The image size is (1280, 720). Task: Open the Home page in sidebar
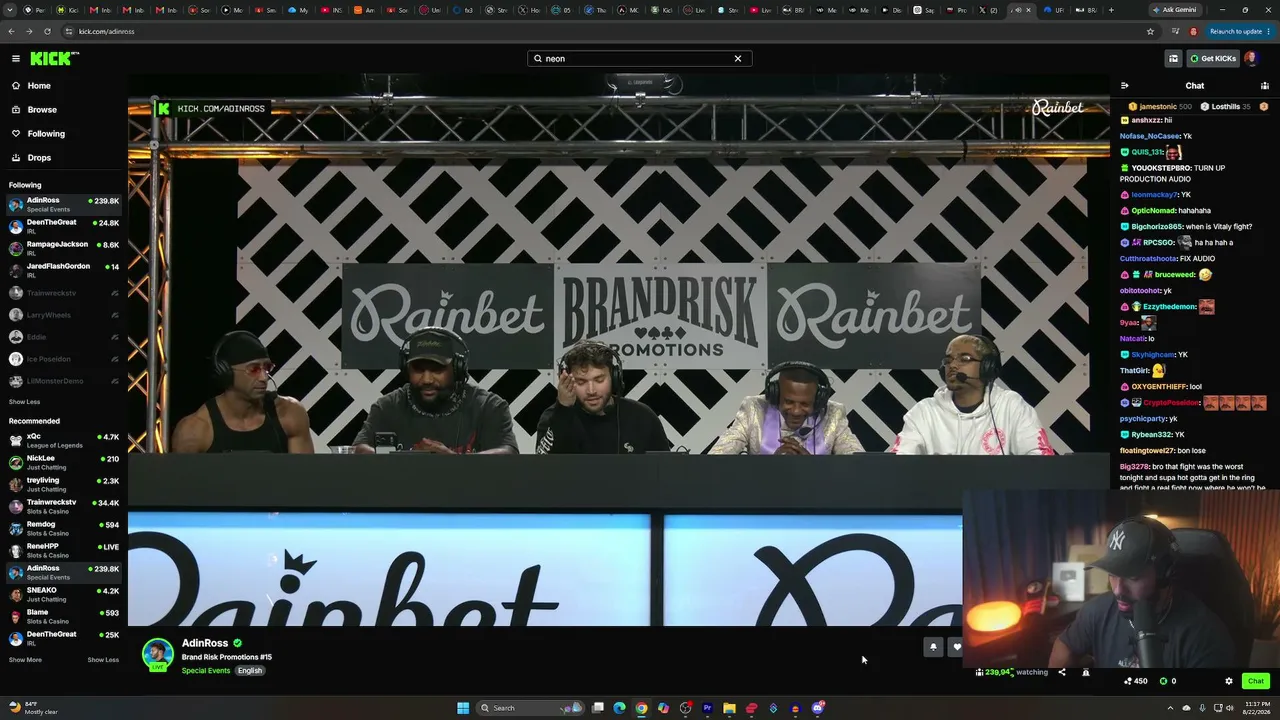63,86
